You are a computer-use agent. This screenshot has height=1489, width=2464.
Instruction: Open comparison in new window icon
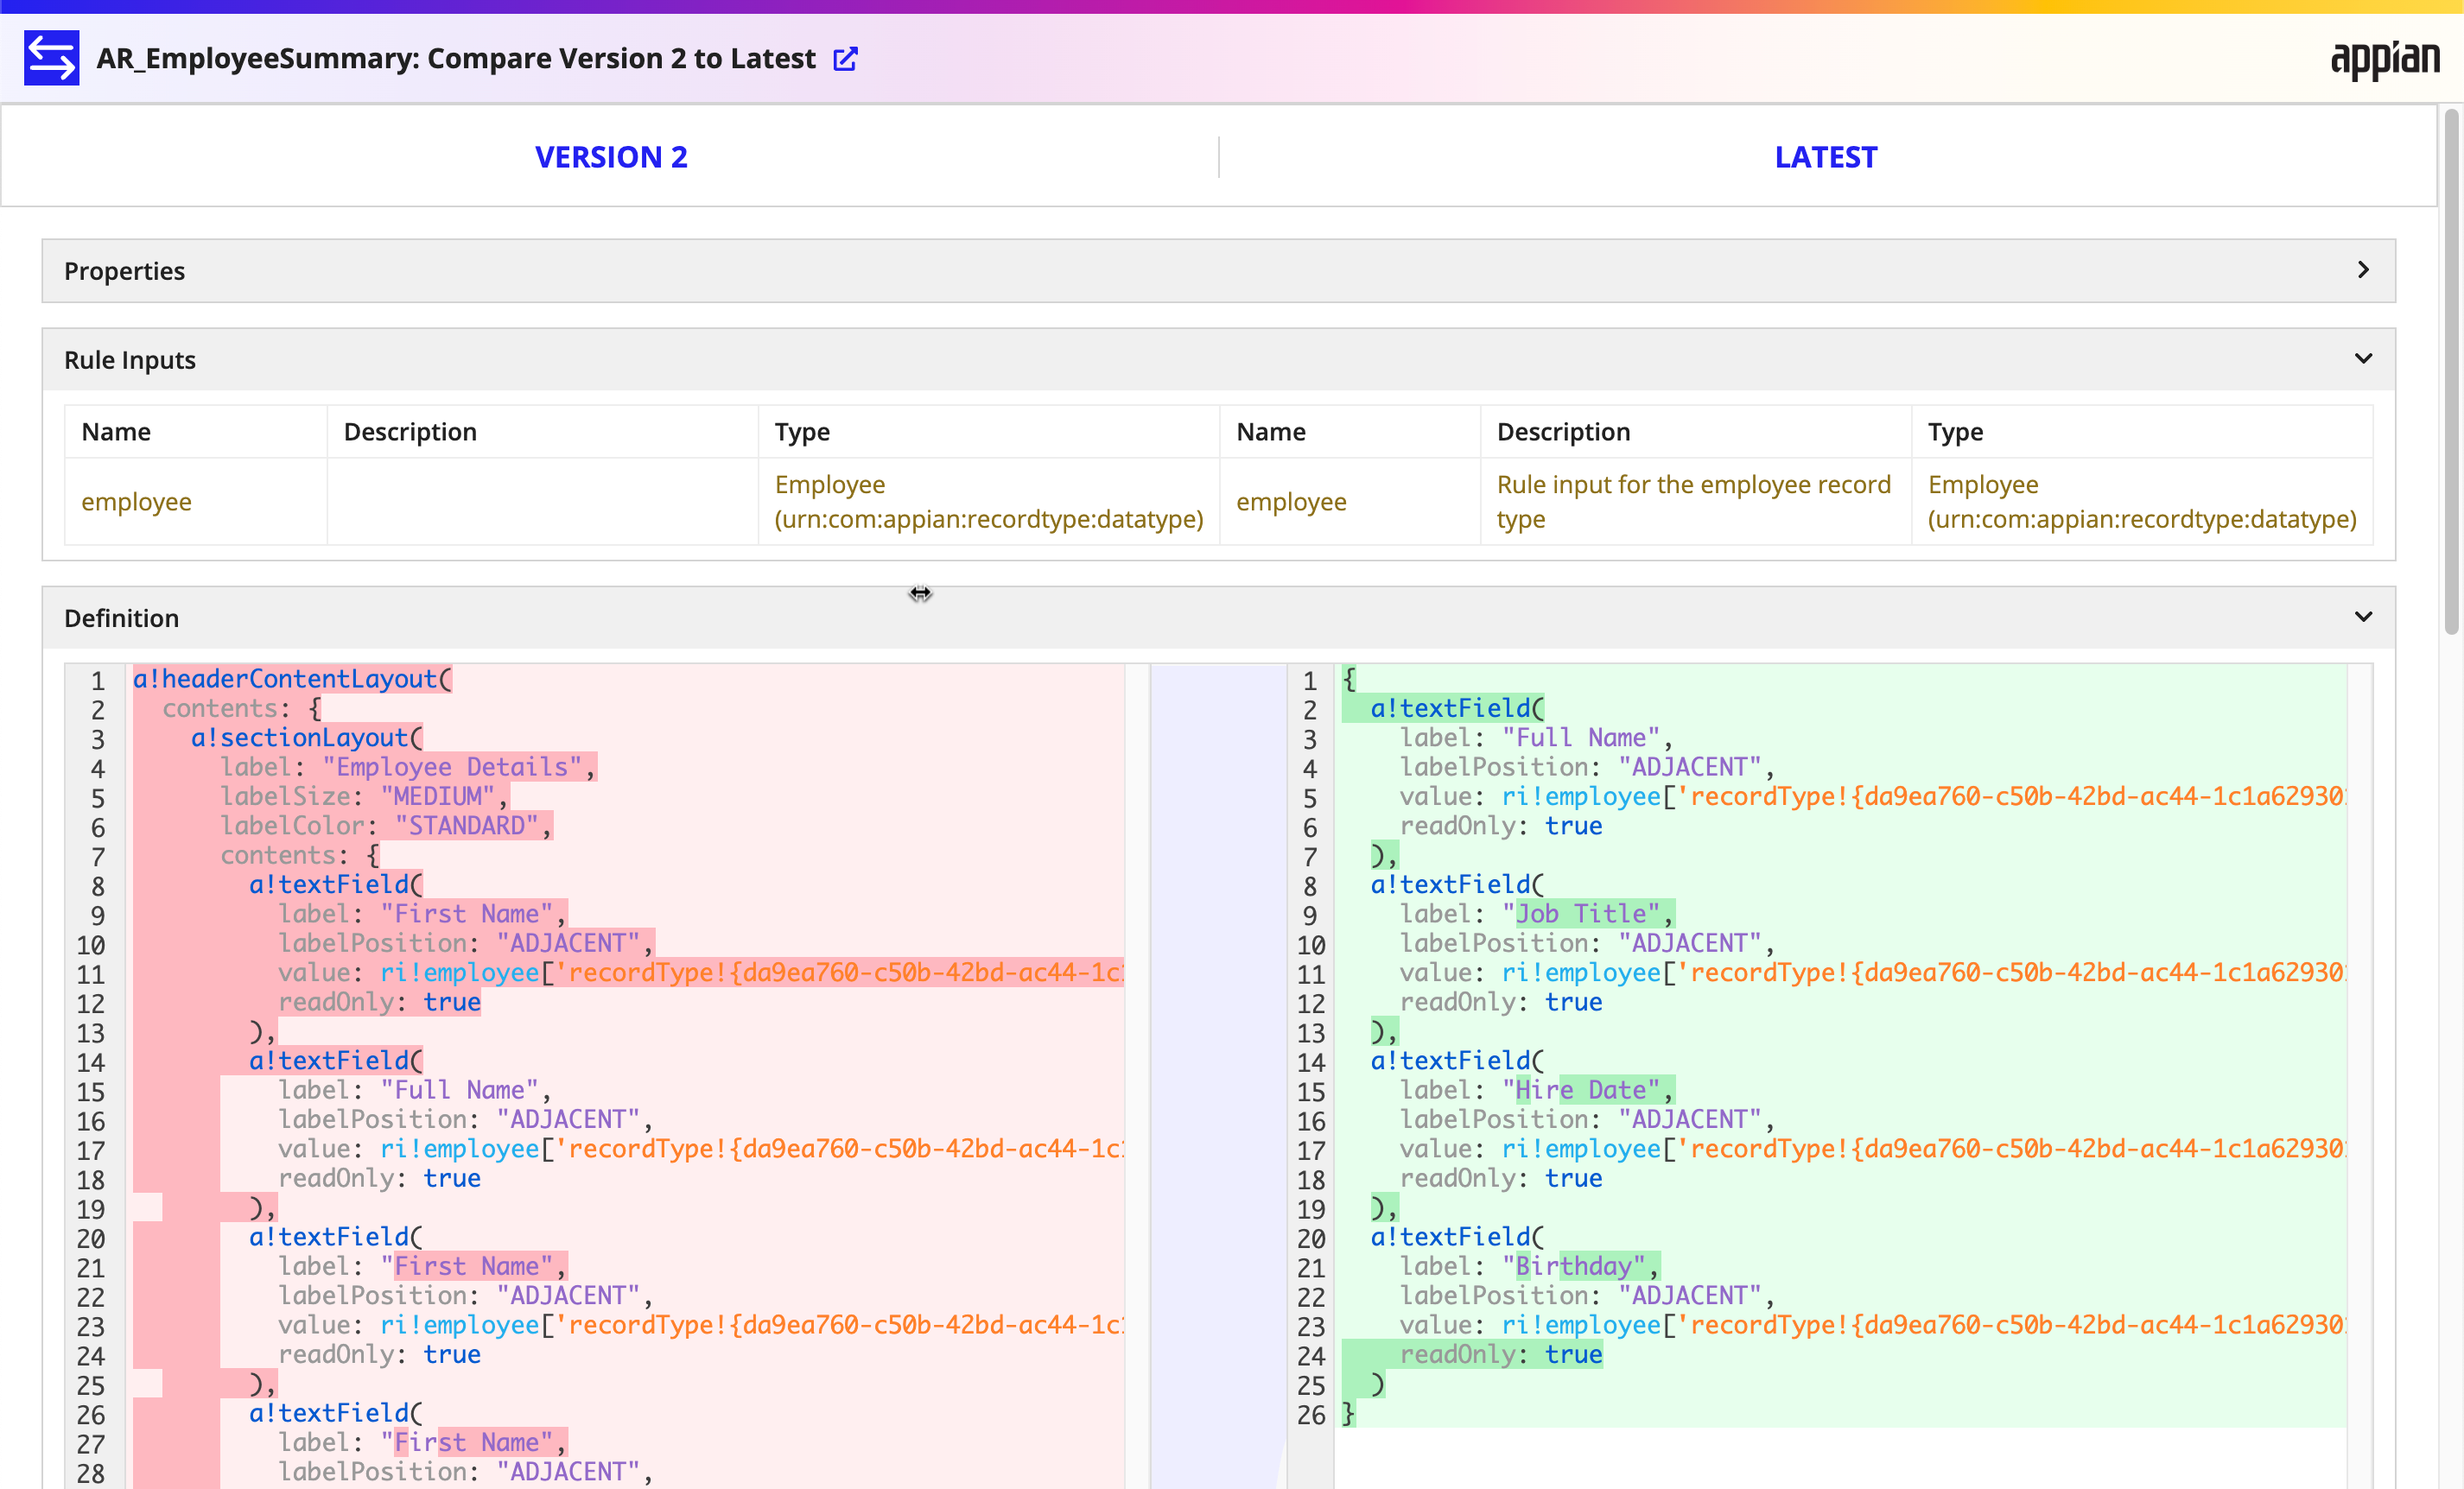pos(845,59)
